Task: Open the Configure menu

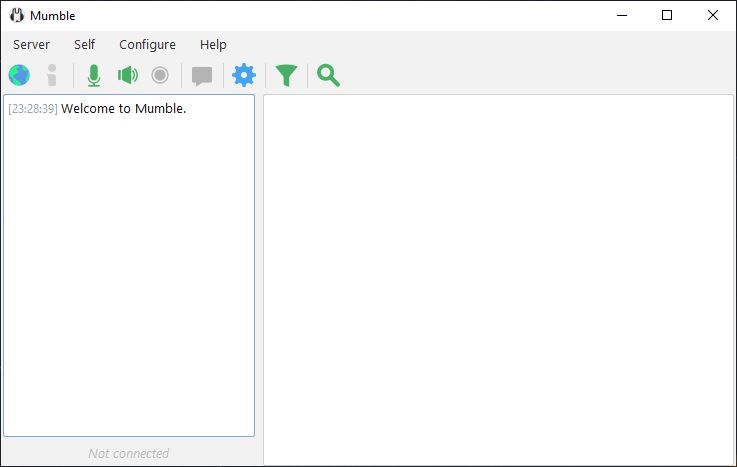Action: pos(147,45)
